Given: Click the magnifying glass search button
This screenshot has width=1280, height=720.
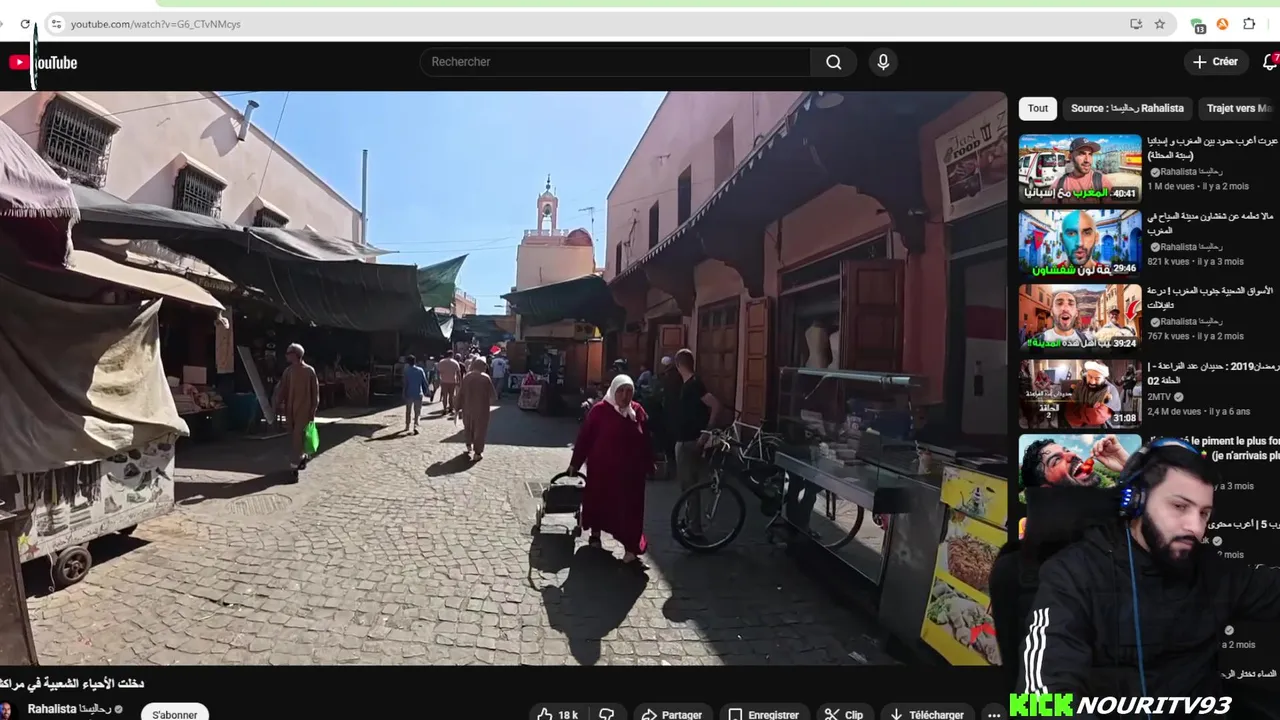Looking at the screenshot, I should click(x=833, y=62).
